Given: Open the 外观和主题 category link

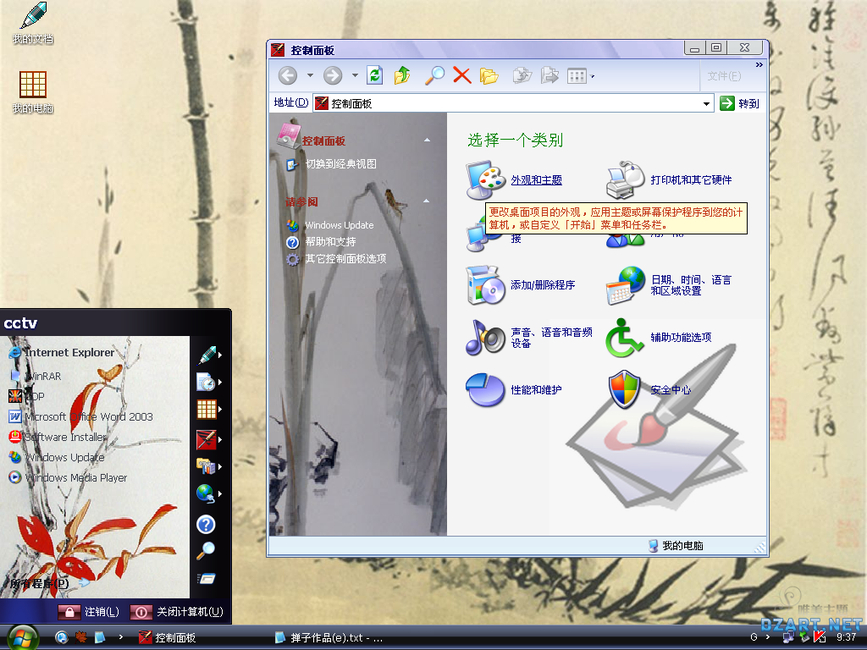Looking at the screenshot, I should pos(536,180).
